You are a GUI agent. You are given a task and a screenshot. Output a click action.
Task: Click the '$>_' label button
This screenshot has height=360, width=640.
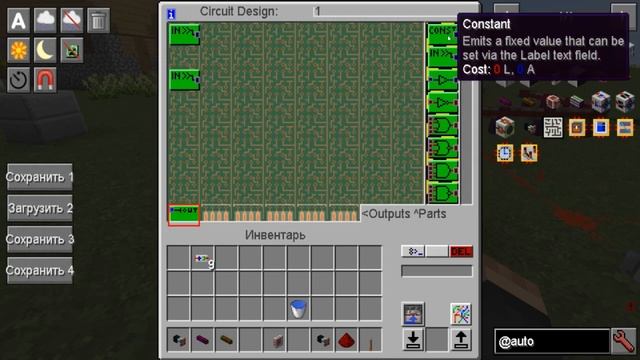413,251
